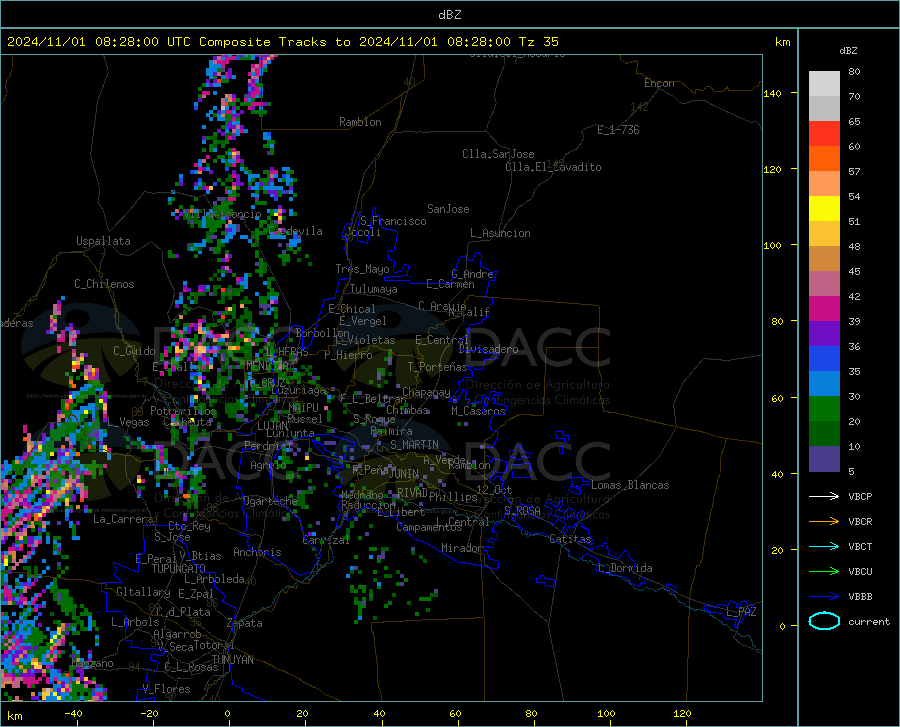Click the 'Tulumaya' map label
The height and width of the screenshot is (727, 900).
pos(374,289)
